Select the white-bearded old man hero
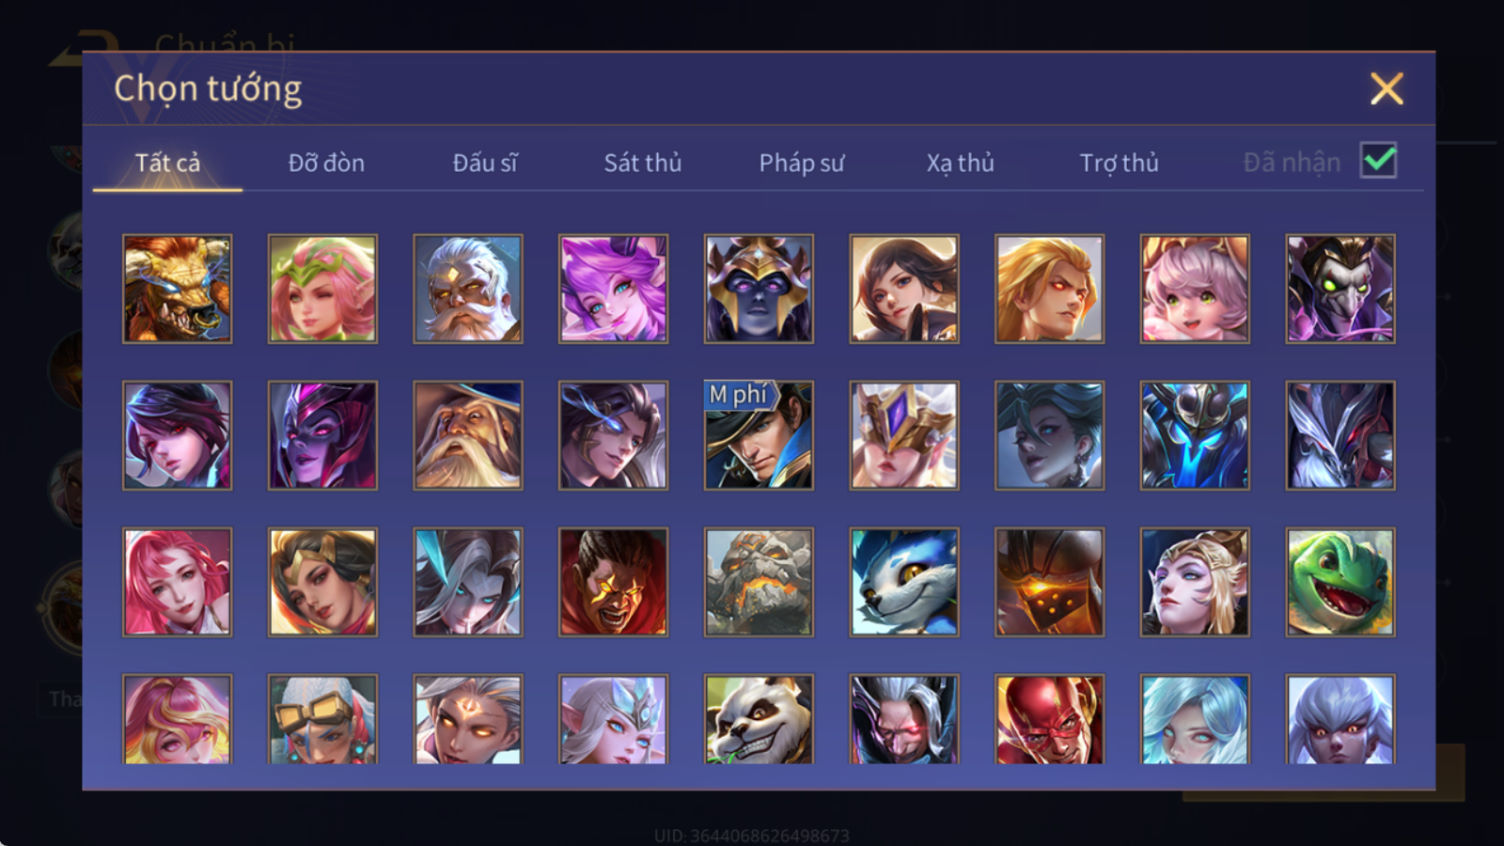 [x=468, y=289]
